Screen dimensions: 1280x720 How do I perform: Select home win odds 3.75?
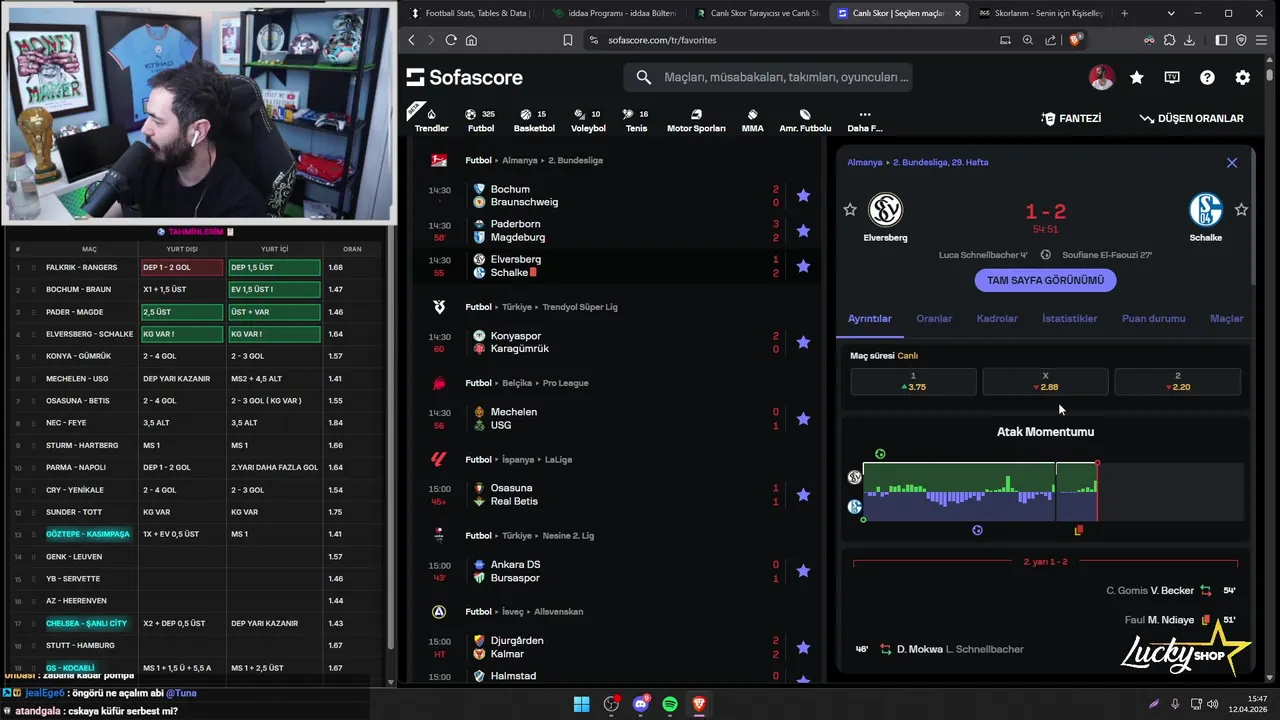913,381
